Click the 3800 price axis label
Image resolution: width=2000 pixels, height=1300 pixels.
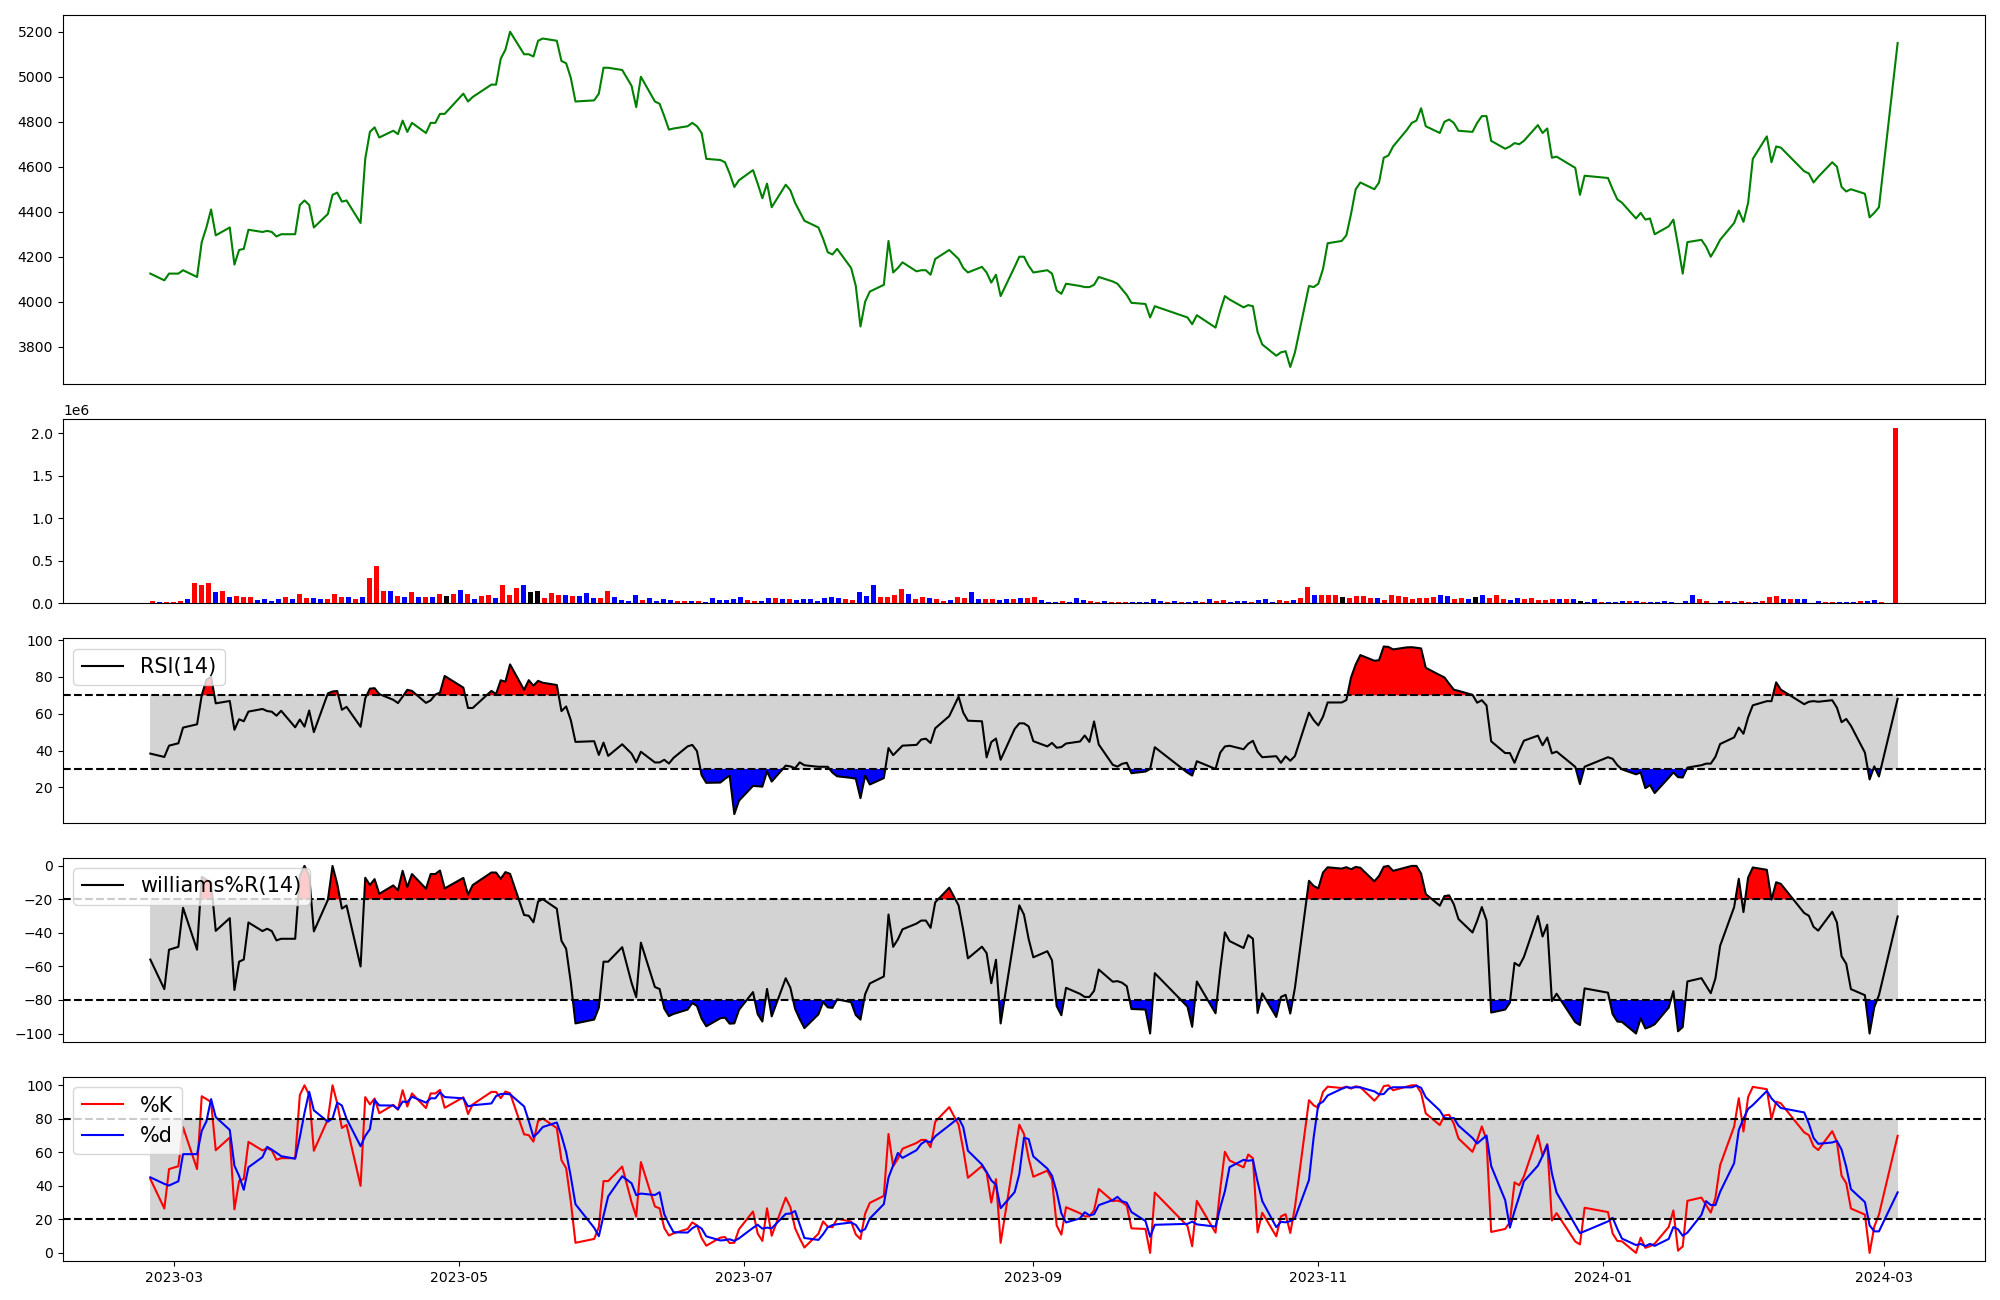click(35, 348)
